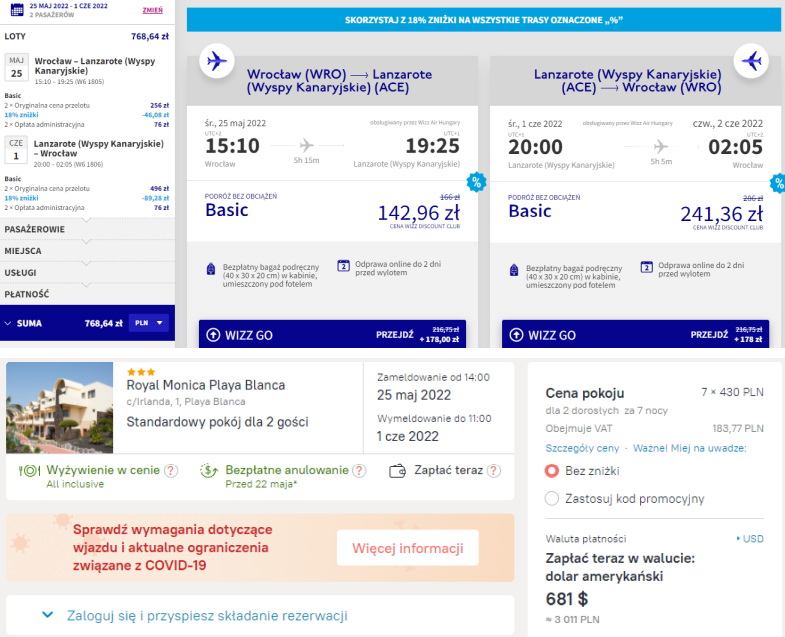785x637 pixels.
Task: Click the return flight airplane icon
Action: point(751,61)
